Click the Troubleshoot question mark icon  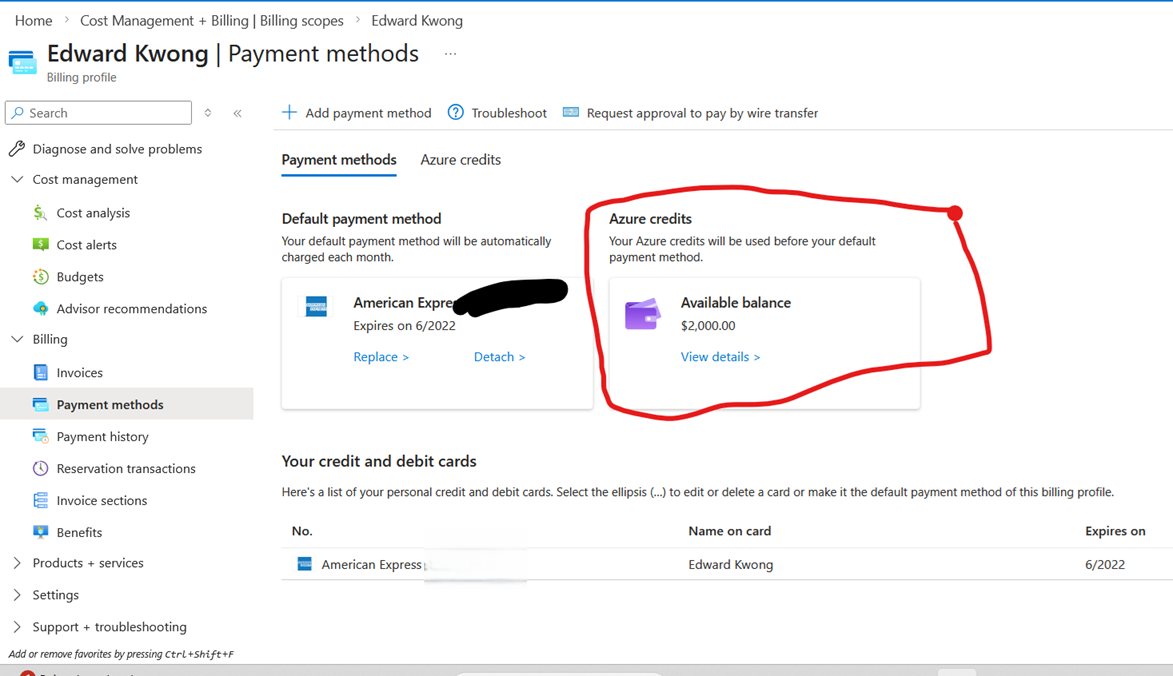[456, 112]
